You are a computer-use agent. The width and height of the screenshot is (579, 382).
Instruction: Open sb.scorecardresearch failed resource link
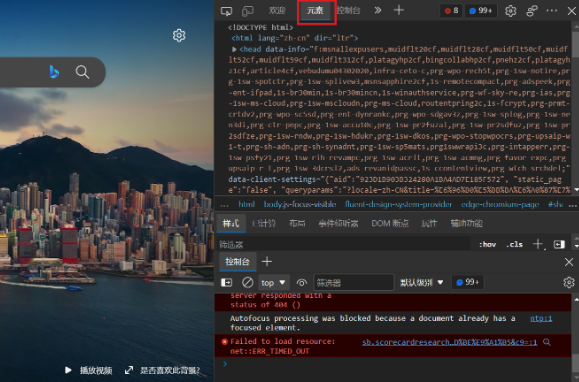(x=449, y=342)
